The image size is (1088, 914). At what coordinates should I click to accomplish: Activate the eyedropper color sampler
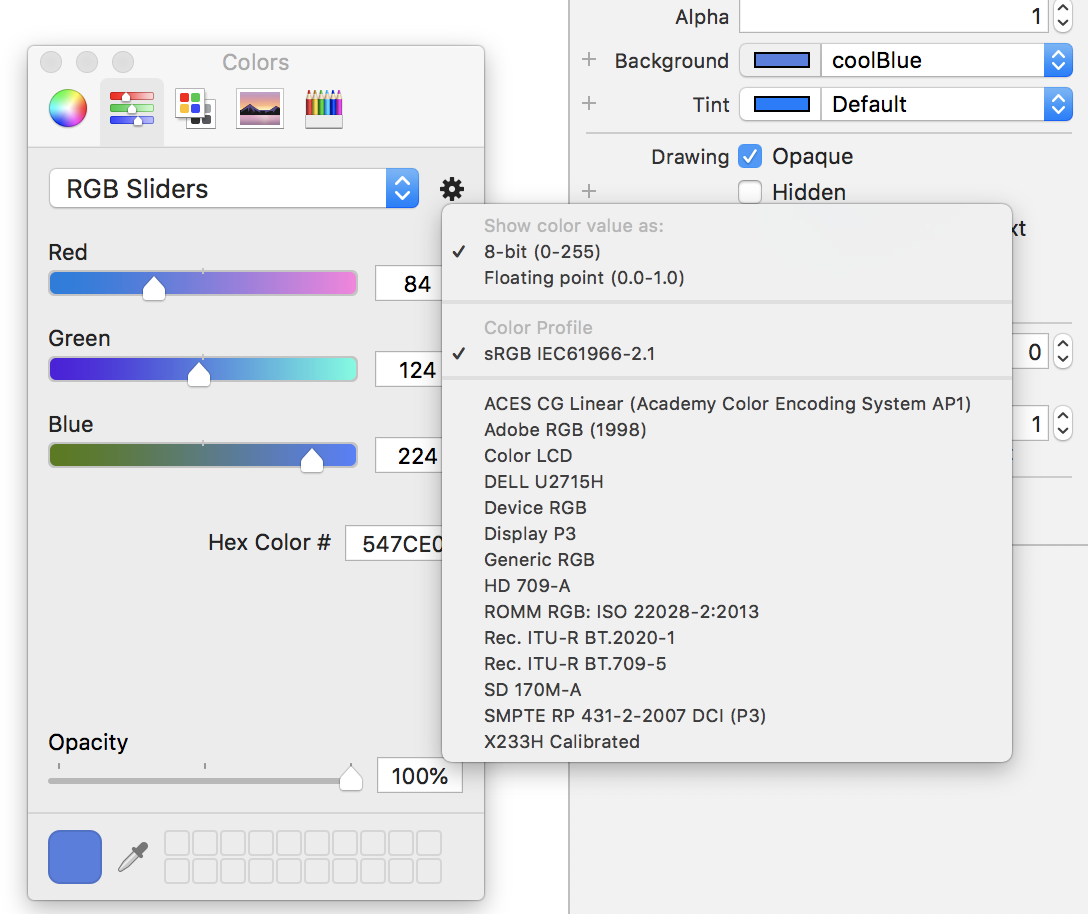click(x=132, y=856)
